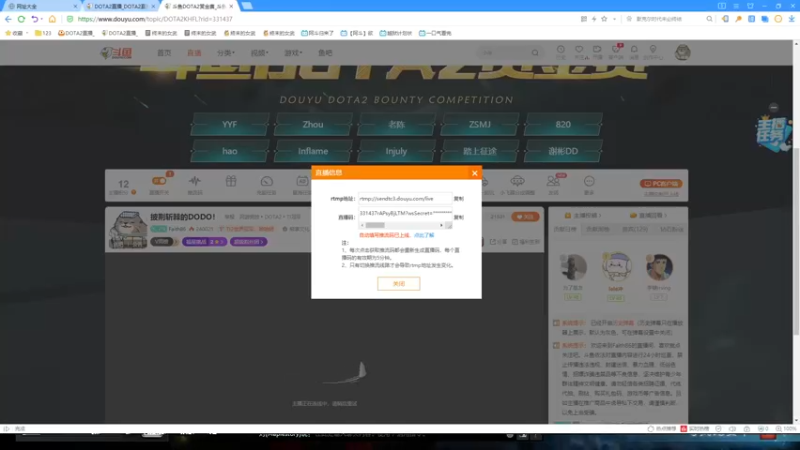The image size is (800, 450).
Task: Click the browser home icon
Action: point(52,19)
